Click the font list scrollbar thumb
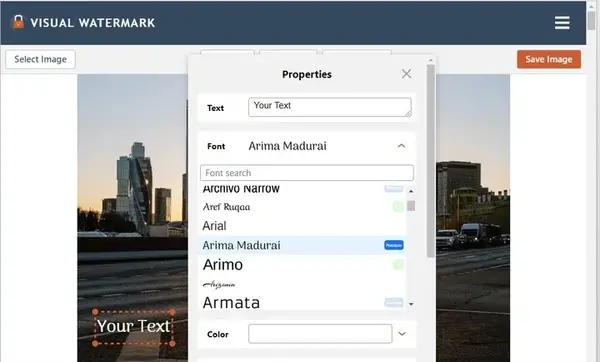 click(x=411, y=206)
